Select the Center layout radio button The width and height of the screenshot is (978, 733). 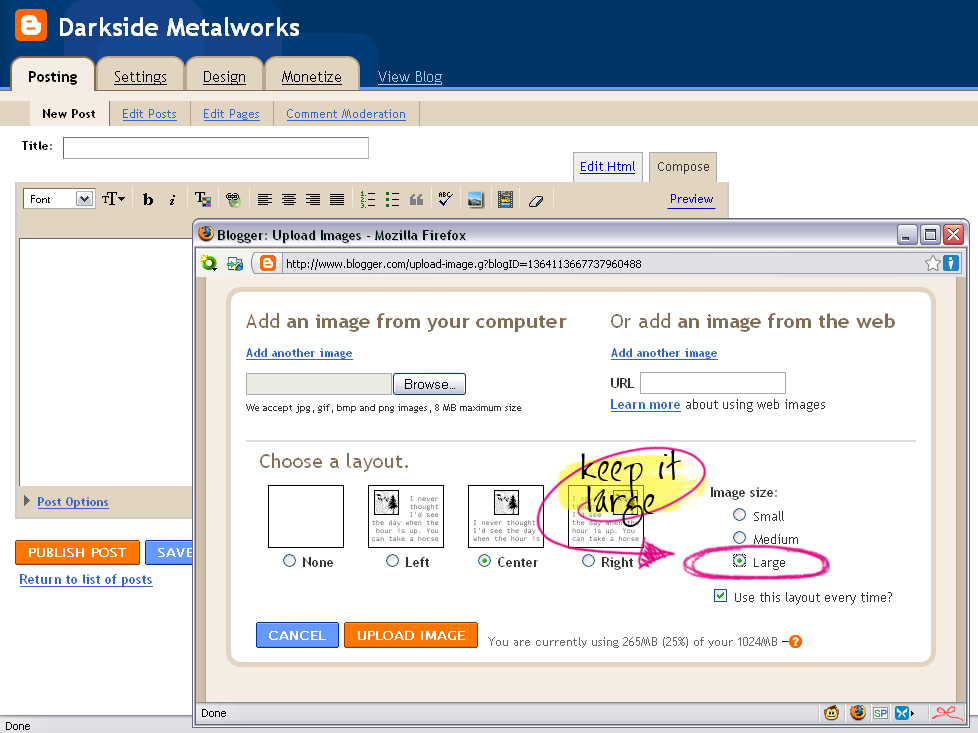pos(484,561)
